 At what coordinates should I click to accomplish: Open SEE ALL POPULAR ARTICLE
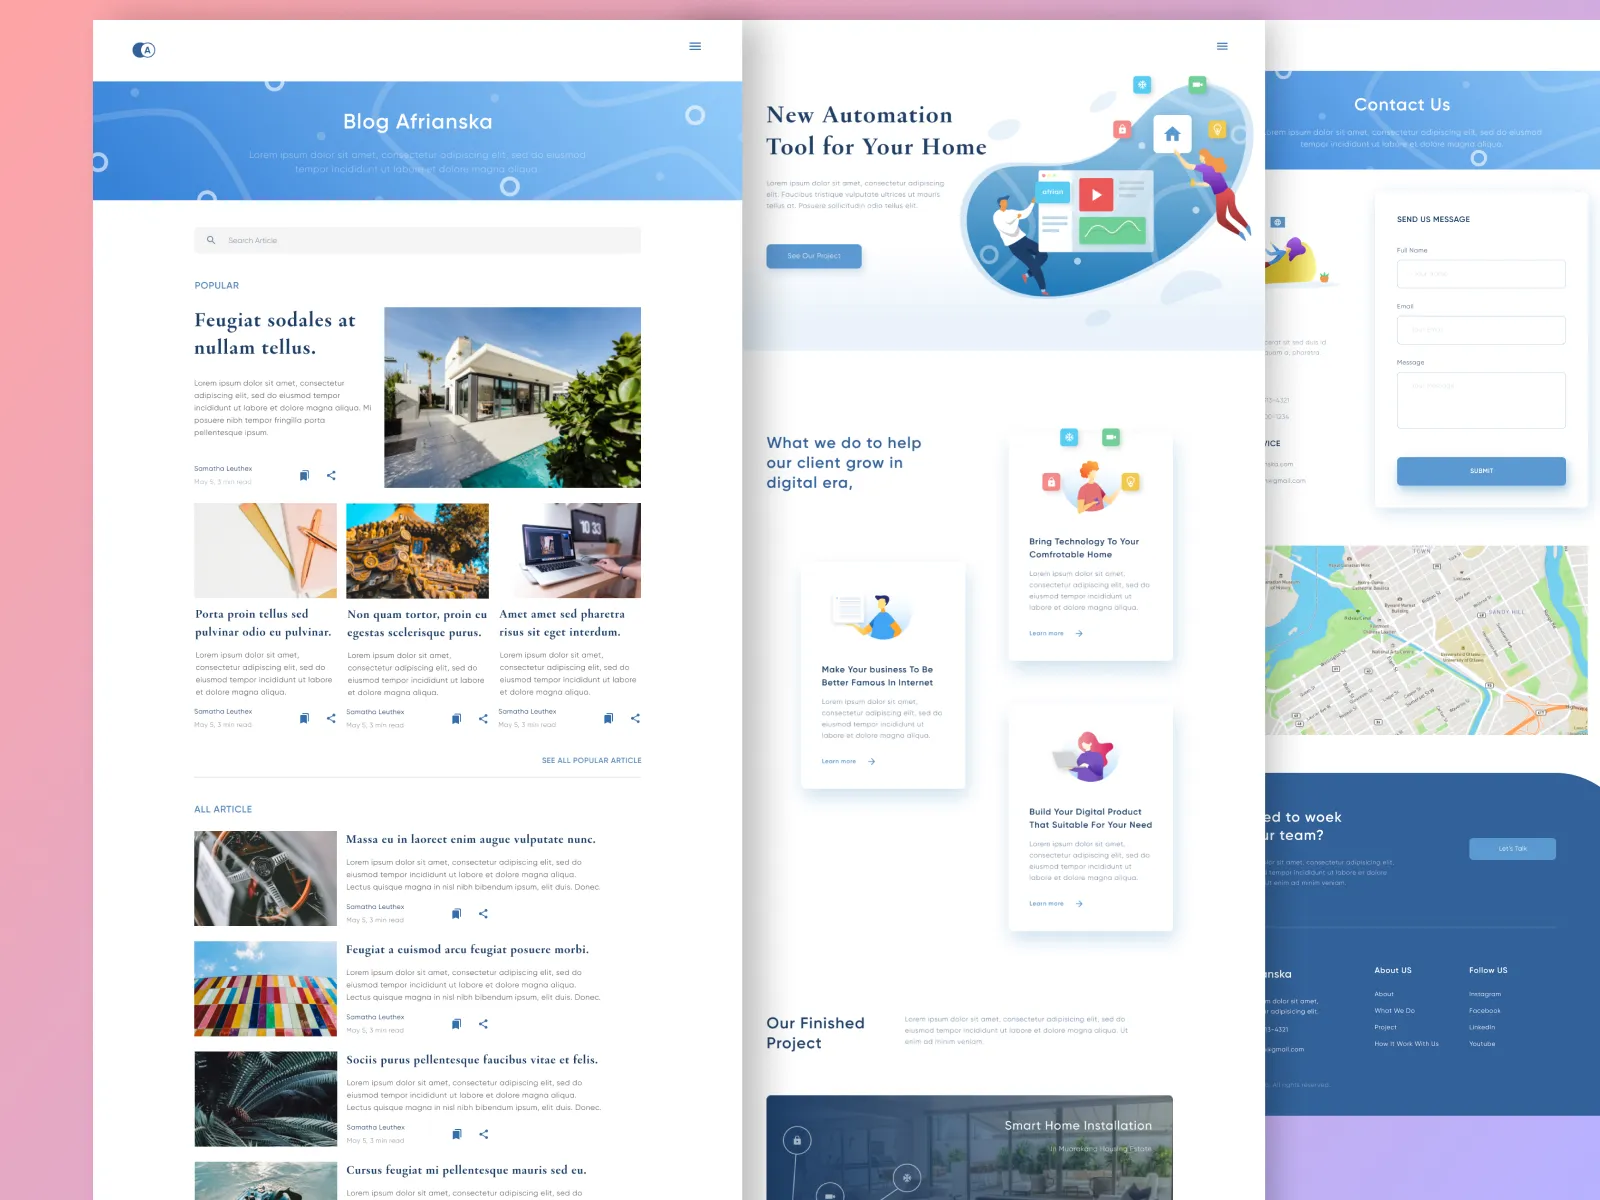click(591, 760)
